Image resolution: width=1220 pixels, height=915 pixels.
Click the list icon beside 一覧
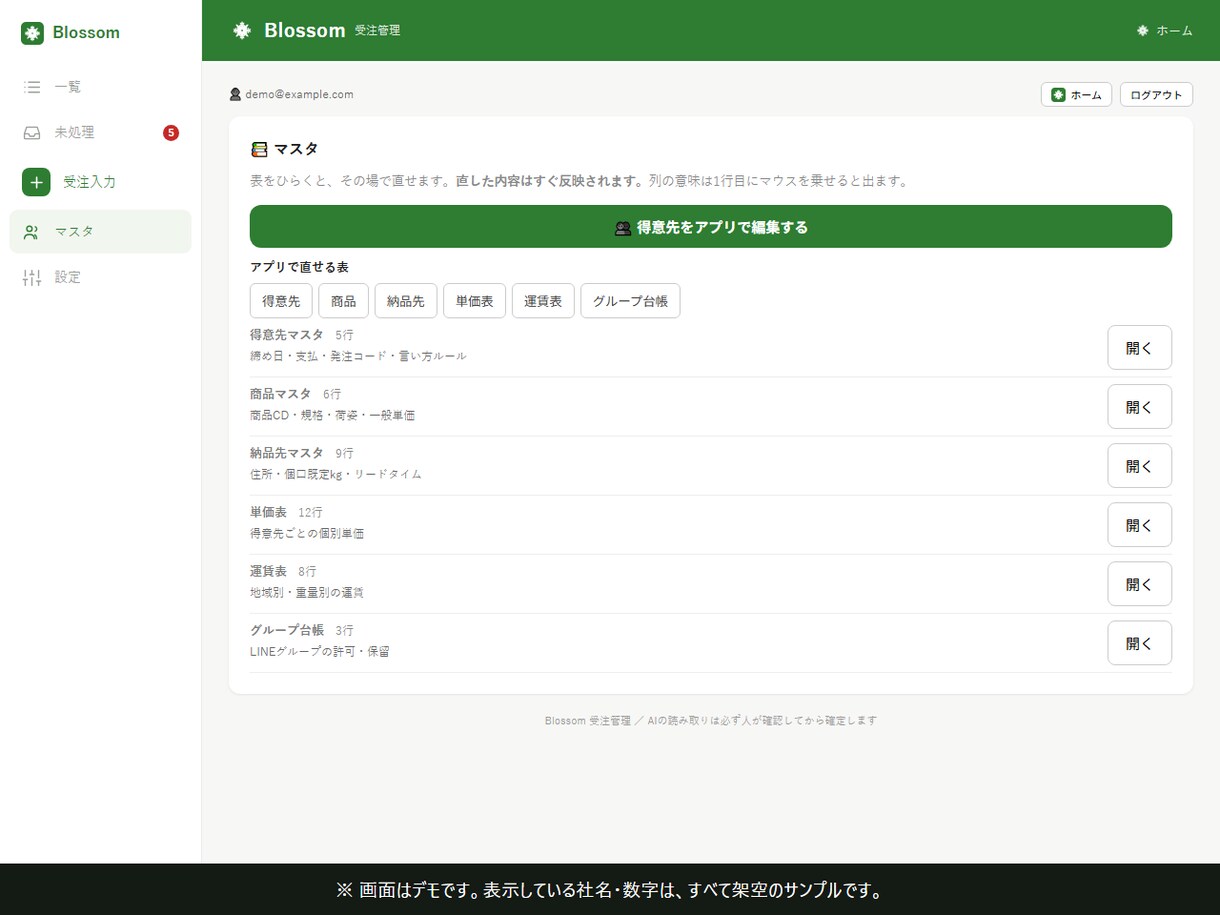click(x=32, y=87)
